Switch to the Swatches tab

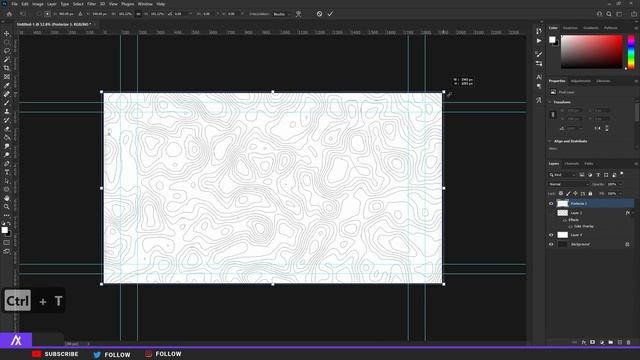tap(570, 28)
